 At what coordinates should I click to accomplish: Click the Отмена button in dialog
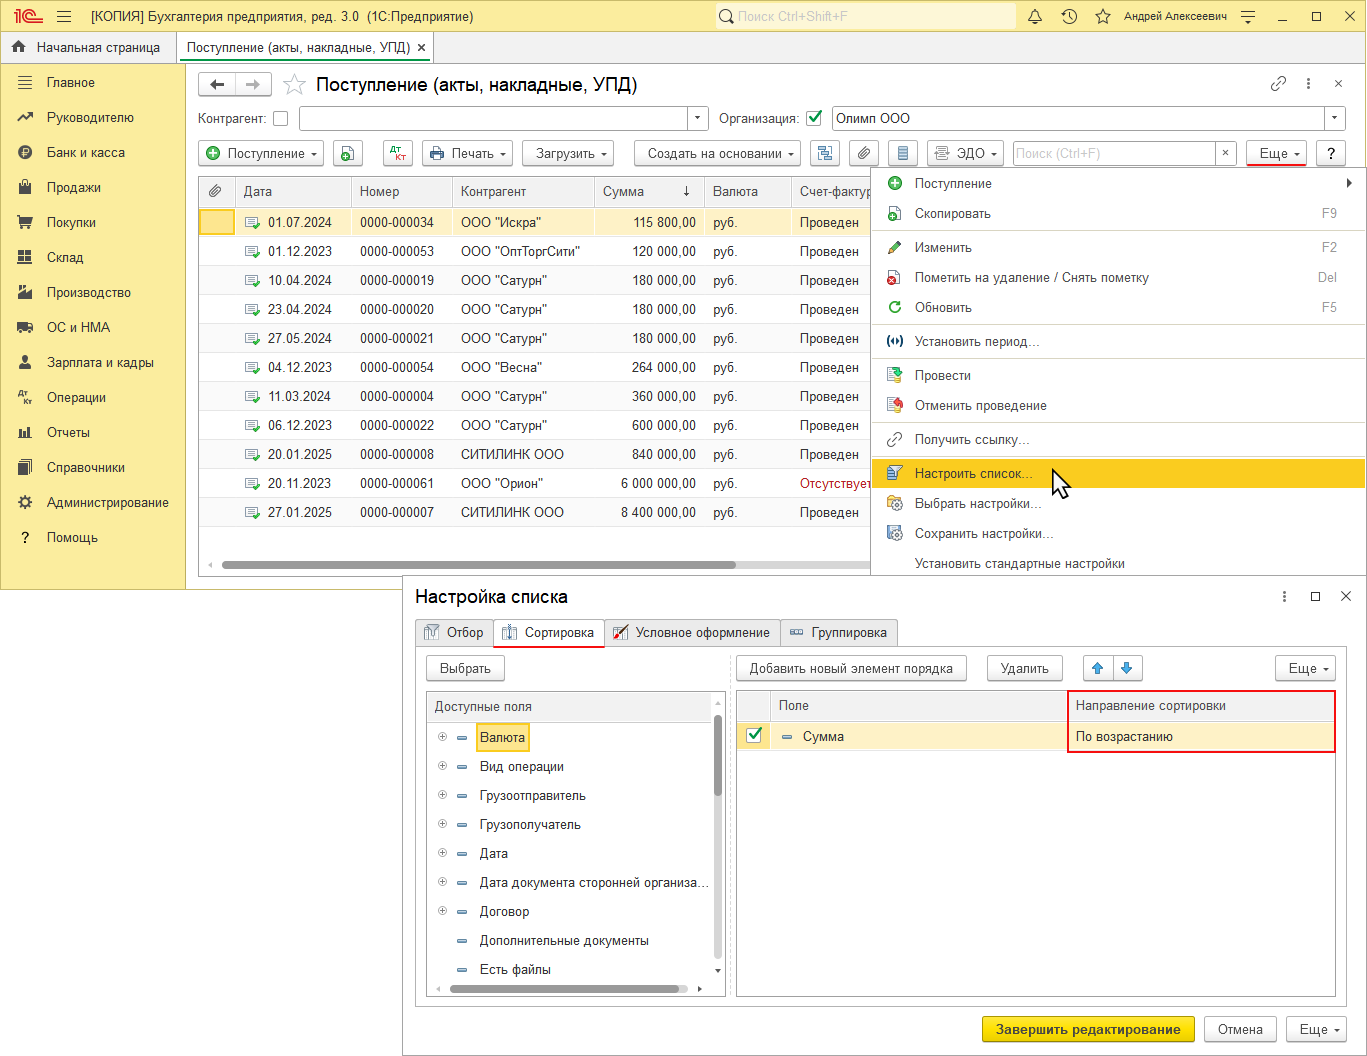pyautogui.click(x=1241, y=1029)
